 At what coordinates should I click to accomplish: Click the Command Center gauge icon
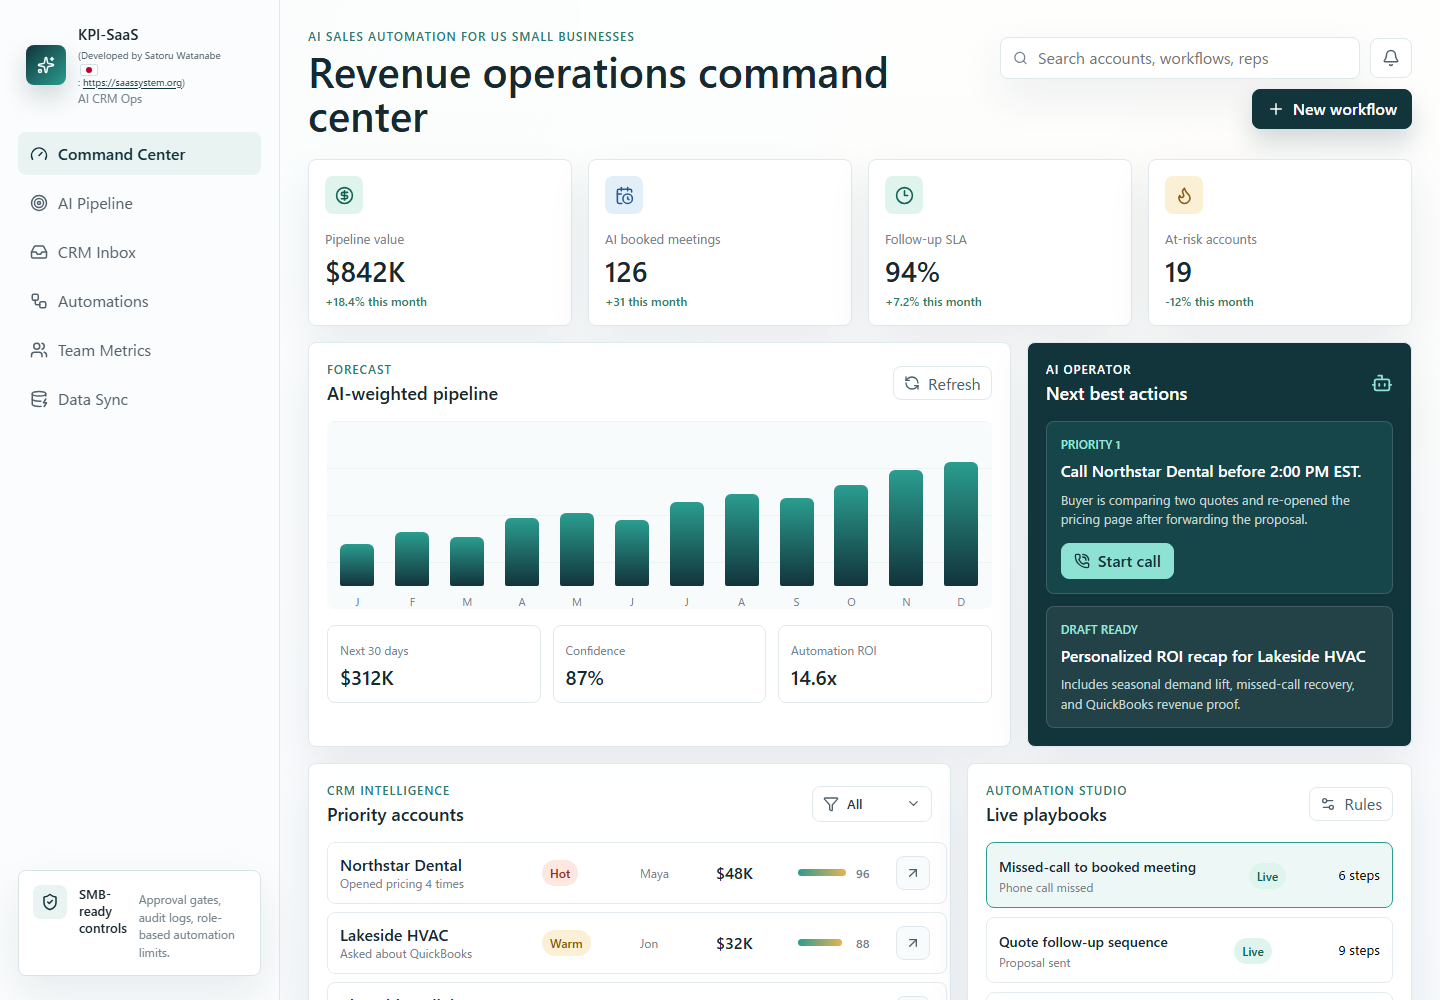click(39, 154)
